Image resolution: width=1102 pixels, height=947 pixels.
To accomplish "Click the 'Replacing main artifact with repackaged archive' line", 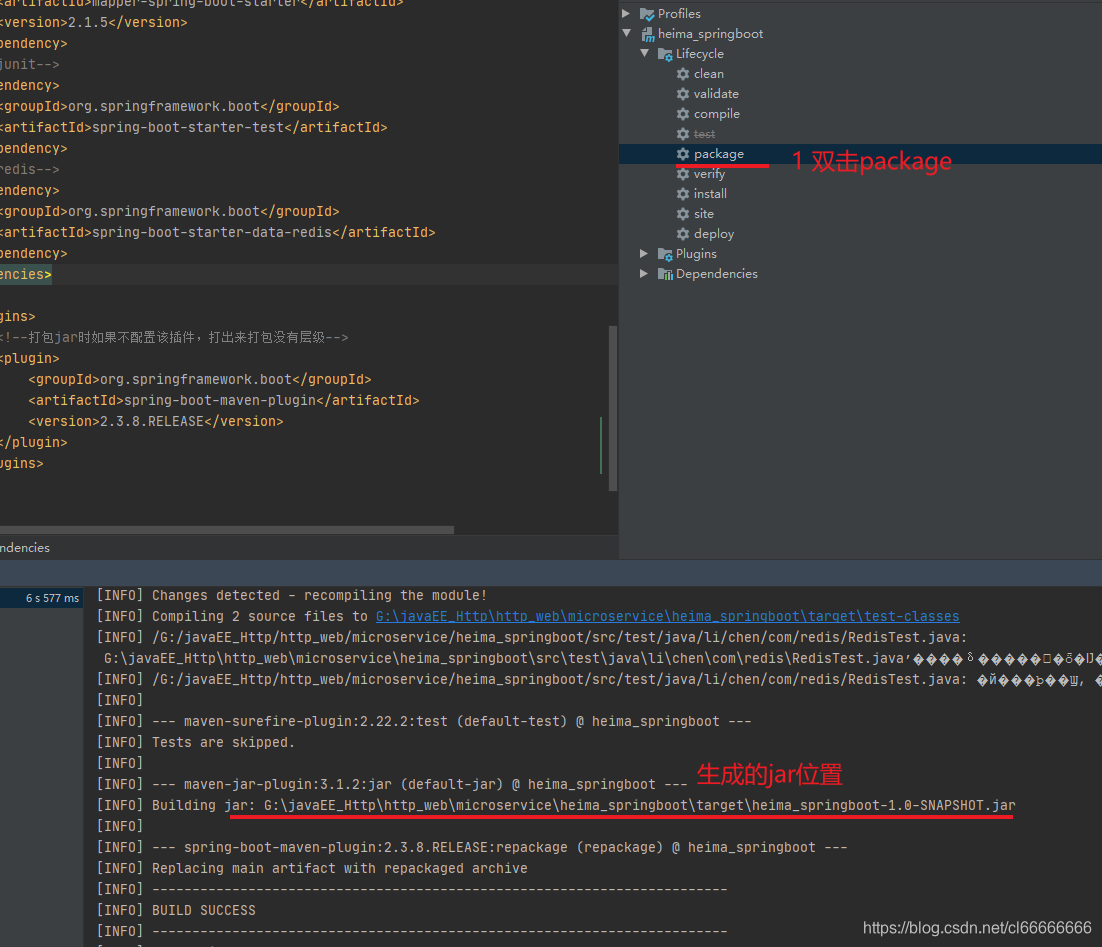I will click(x=312, y=868).
